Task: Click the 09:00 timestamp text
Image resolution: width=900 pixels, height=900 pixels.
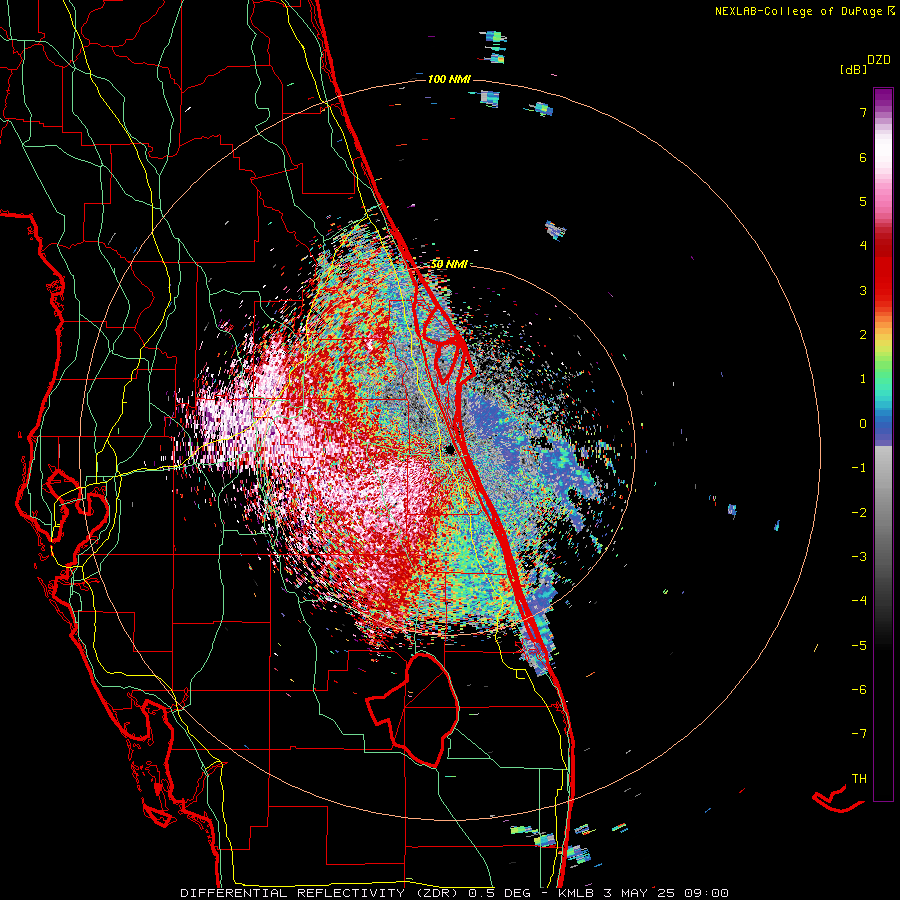Action: tap(708, 893)
